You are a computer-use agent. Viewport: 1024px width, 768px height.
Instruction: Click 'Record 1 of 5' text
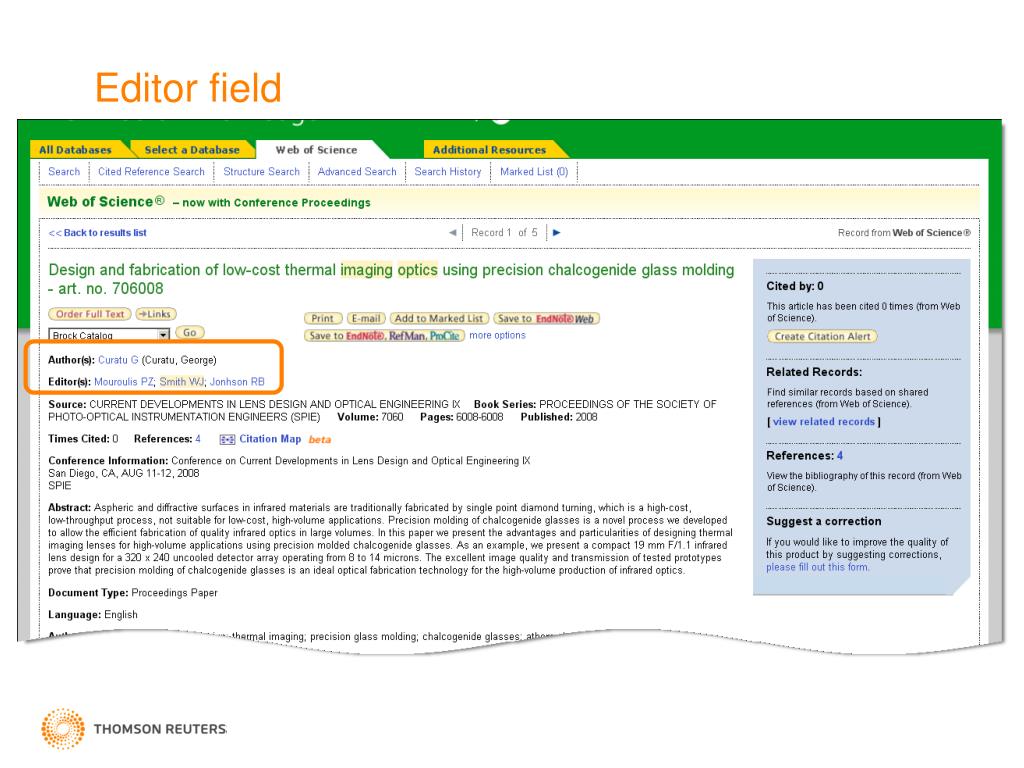tap(504, 232)
